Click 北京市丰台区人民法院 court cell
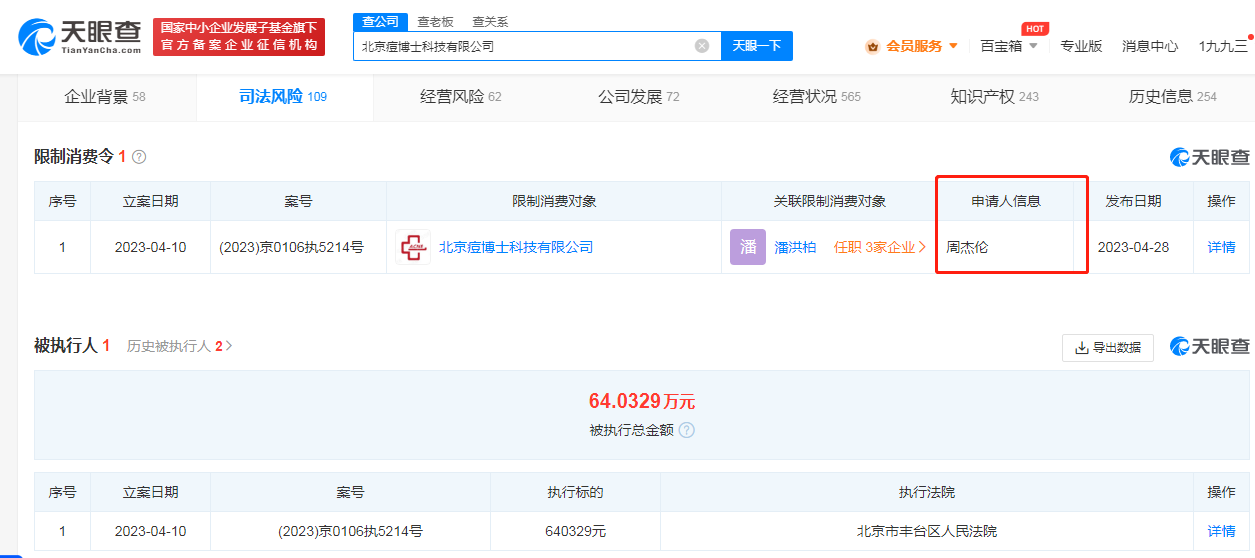 tap(927, 531)
